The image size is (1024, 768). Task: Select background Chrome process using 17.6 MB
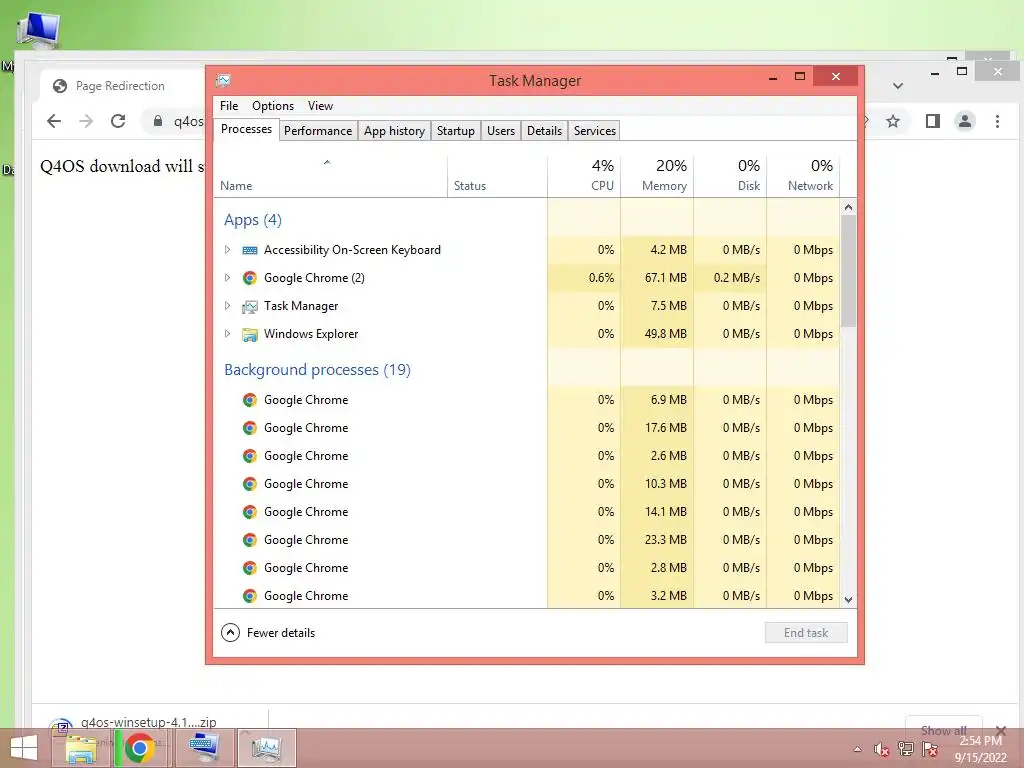[x=526, y=428]
